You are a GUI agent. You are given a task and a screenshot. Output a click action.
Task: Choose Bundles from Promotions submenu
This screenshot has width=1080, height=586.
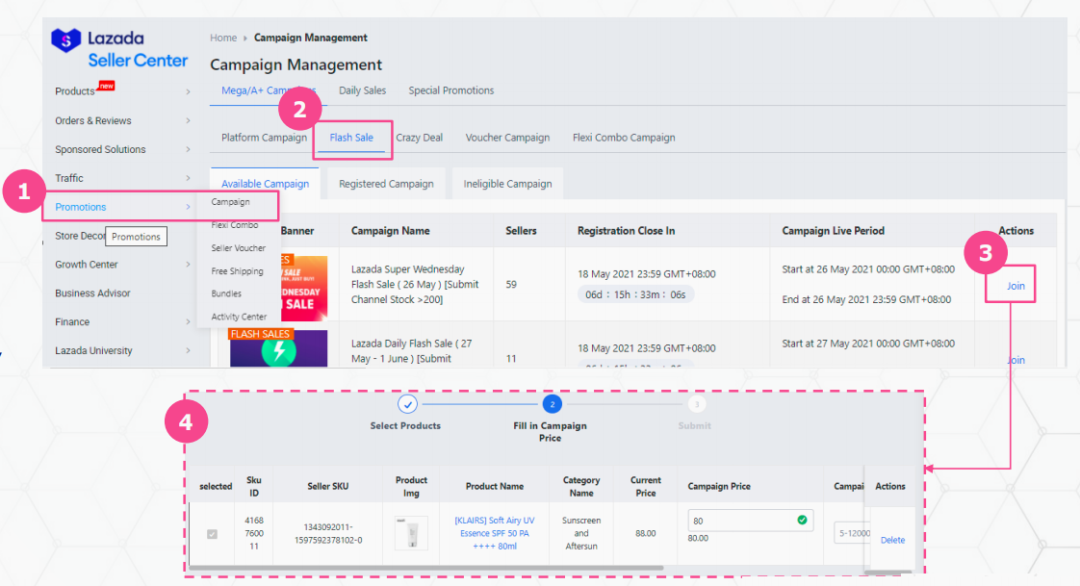click(226, 294)
